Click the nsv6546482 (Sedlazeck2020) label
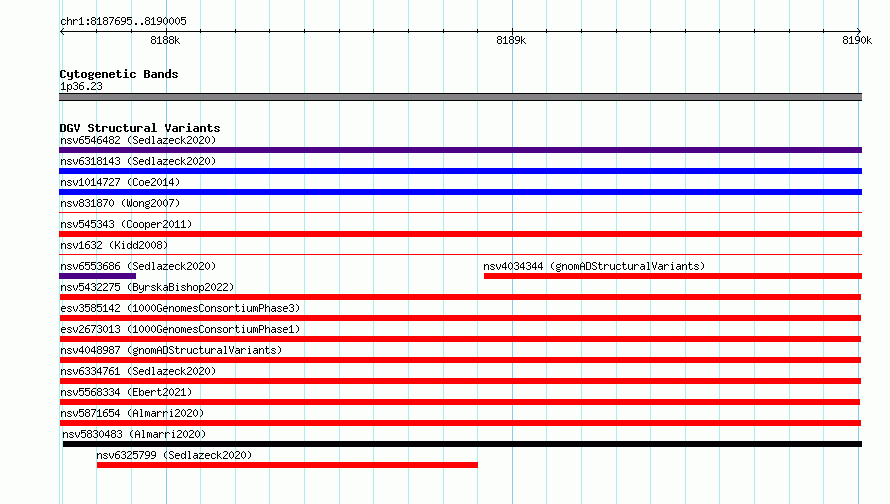890x504 pixels. [138, 140]
